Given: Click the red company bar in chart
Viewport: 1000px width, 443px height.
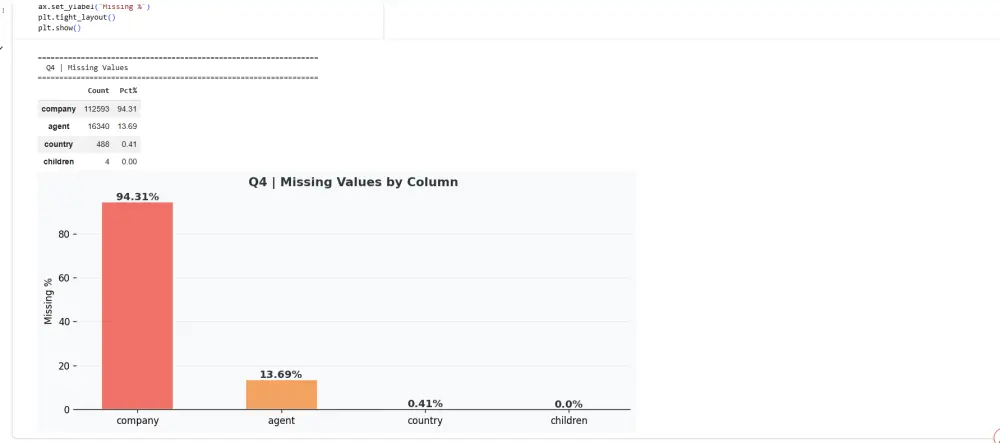Looking at the screenshot, I should click(x=137, y=305).
